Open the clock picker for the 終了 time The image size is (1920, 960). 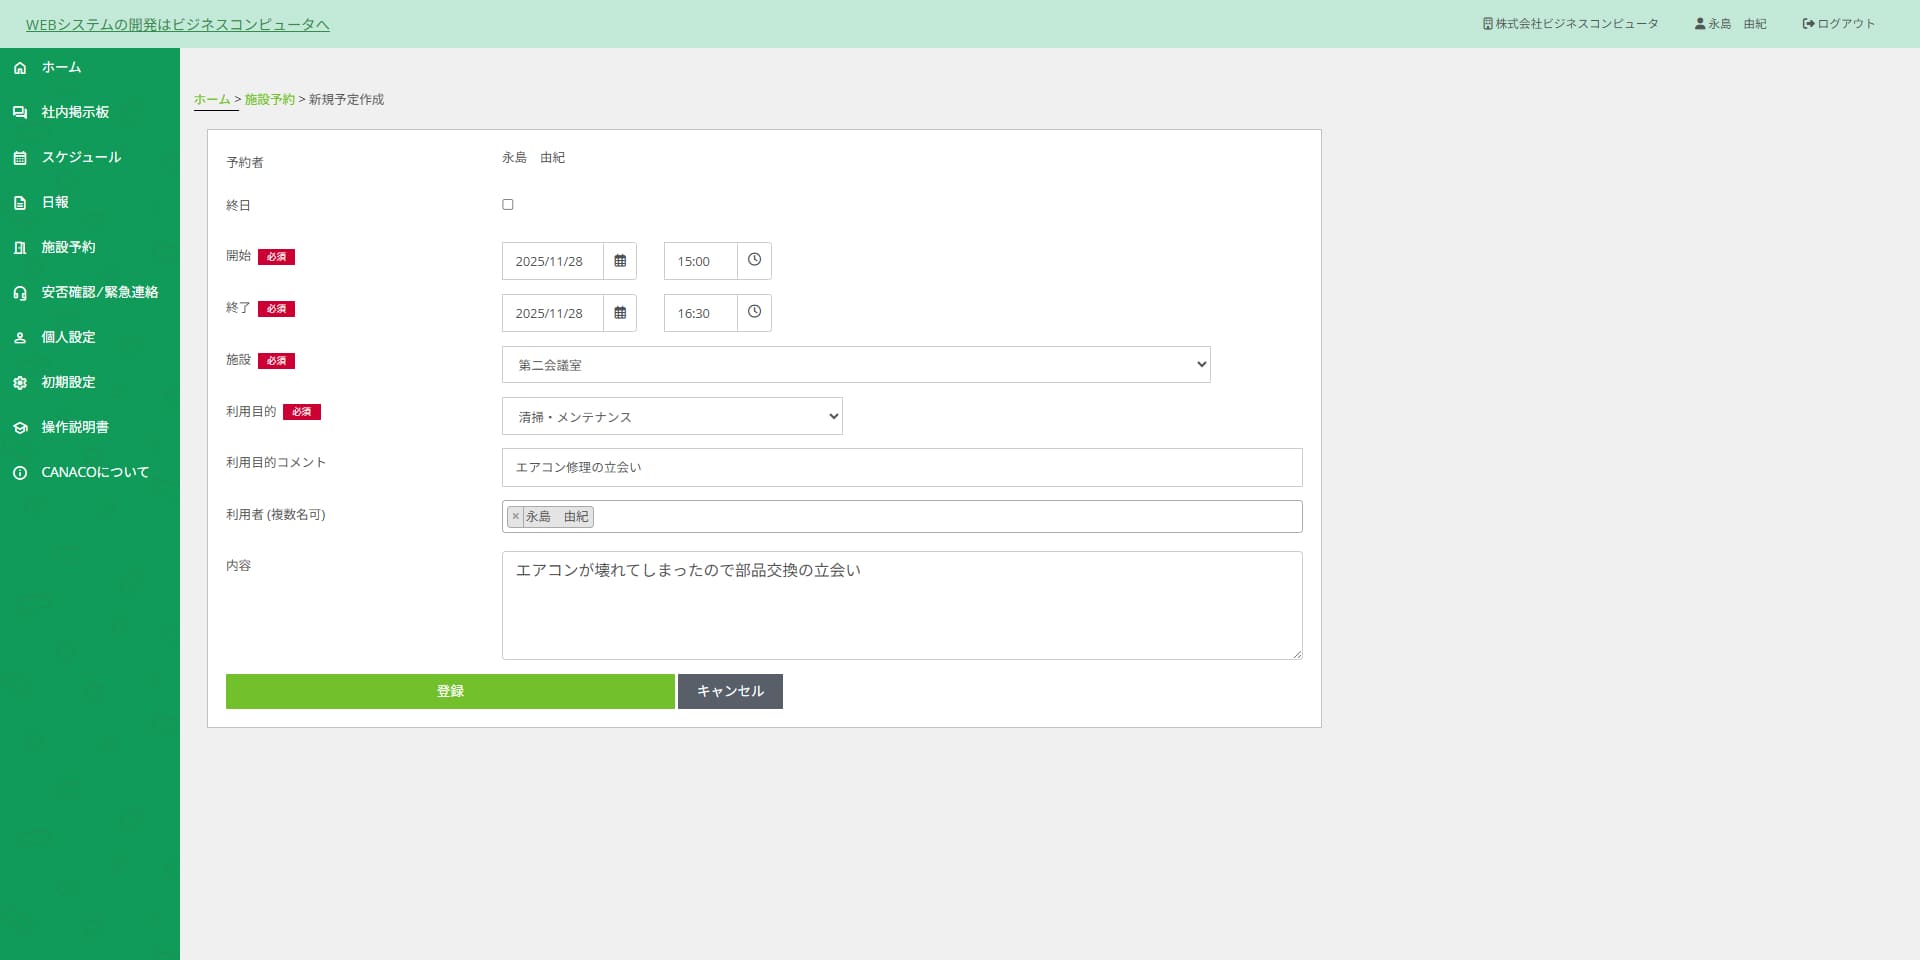pos(754,312)
